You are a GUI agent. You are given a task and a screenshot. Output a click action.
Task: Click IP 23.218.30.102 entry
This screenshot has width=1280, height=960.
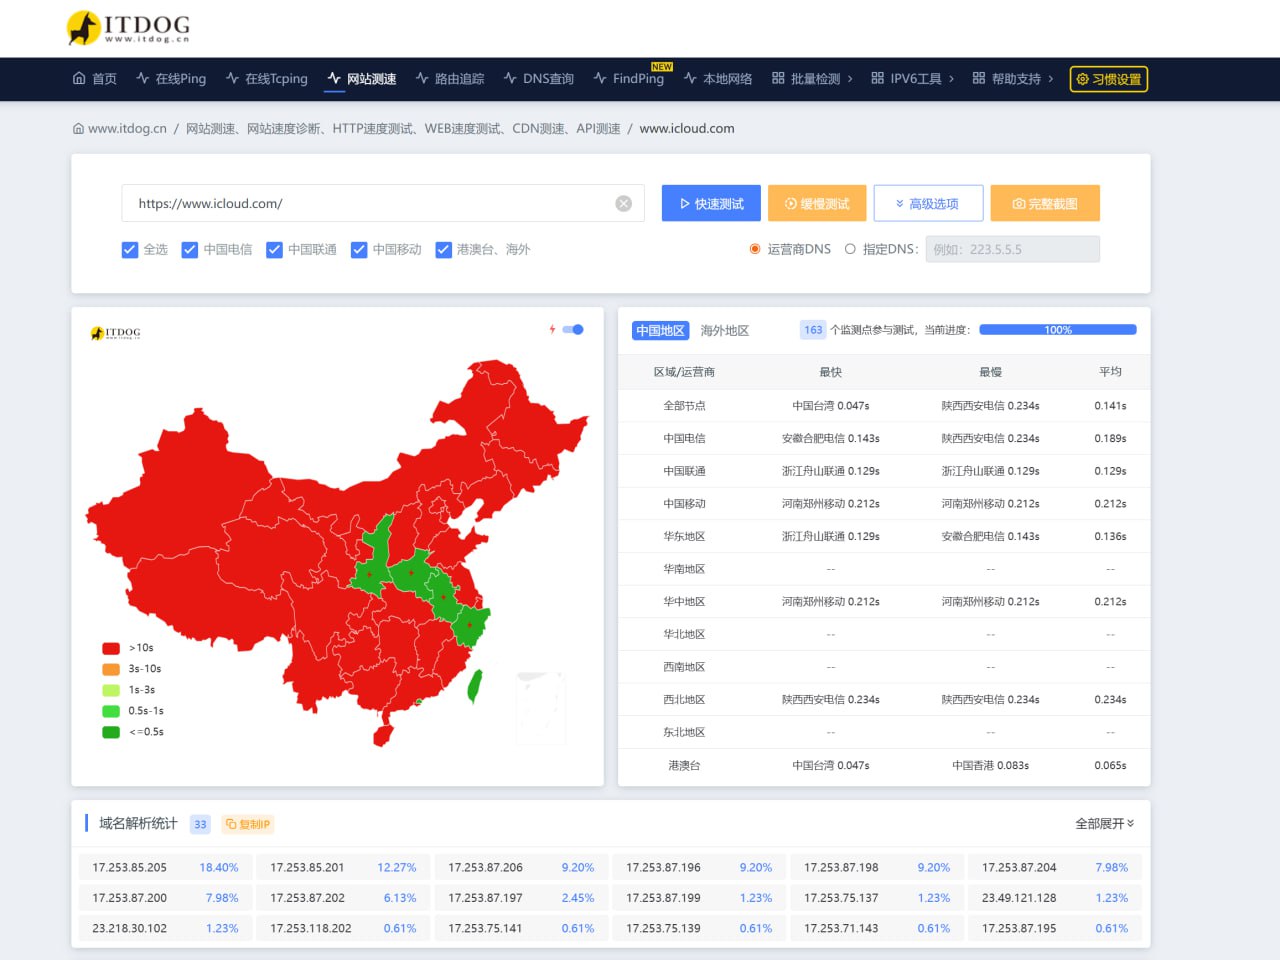point(129,928)
